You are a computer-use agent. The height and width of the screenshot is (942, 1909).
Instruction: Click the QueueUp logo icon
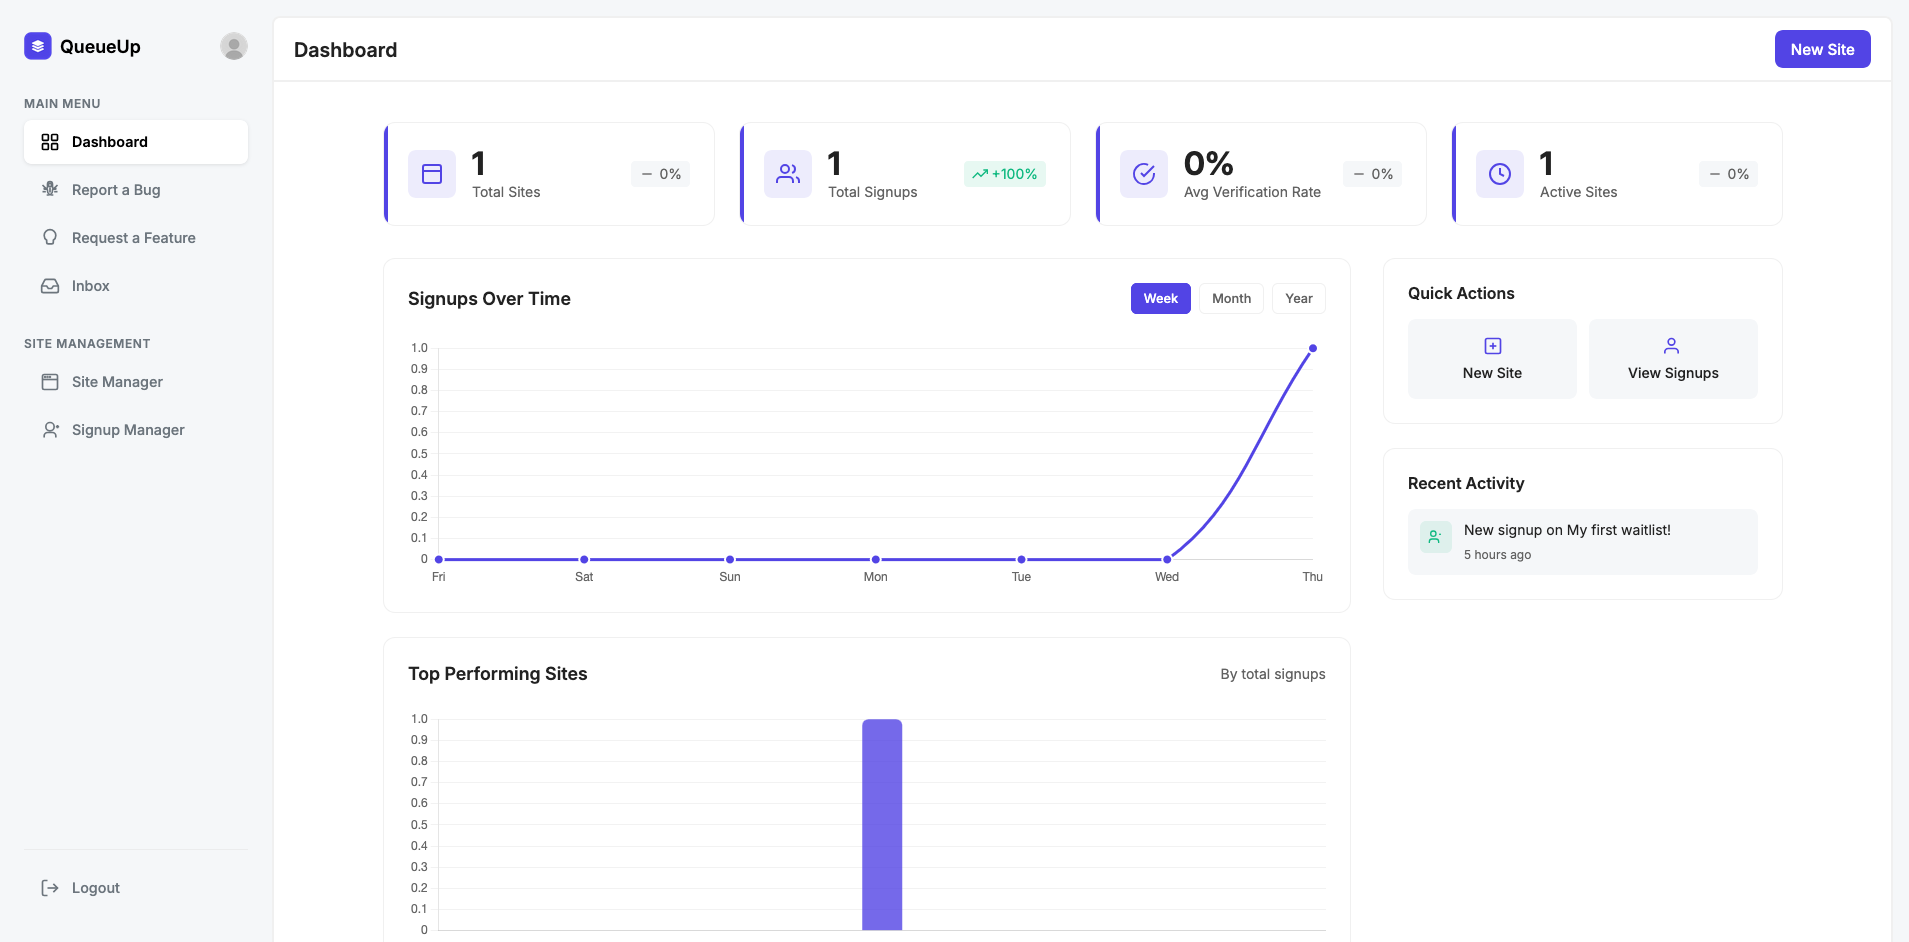tap(38, 46)
